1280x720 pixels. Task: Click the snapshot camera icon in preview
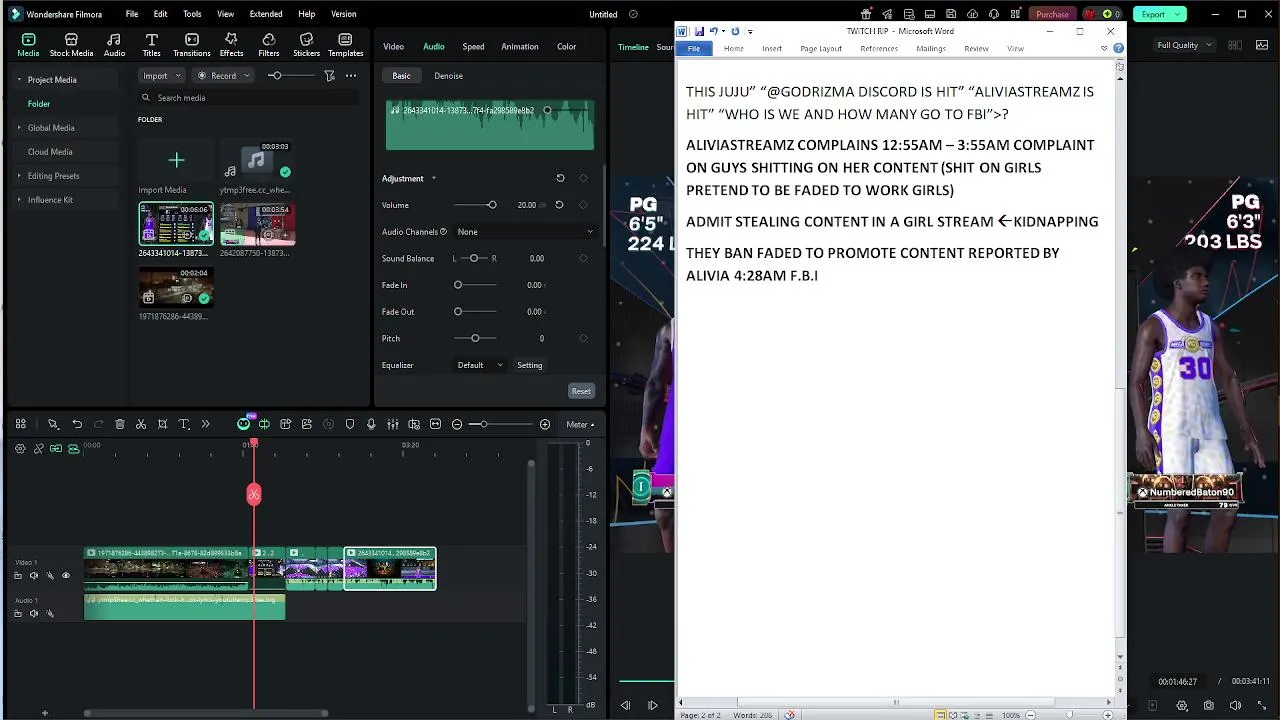pyautogui.click(x=1209, y=706)
